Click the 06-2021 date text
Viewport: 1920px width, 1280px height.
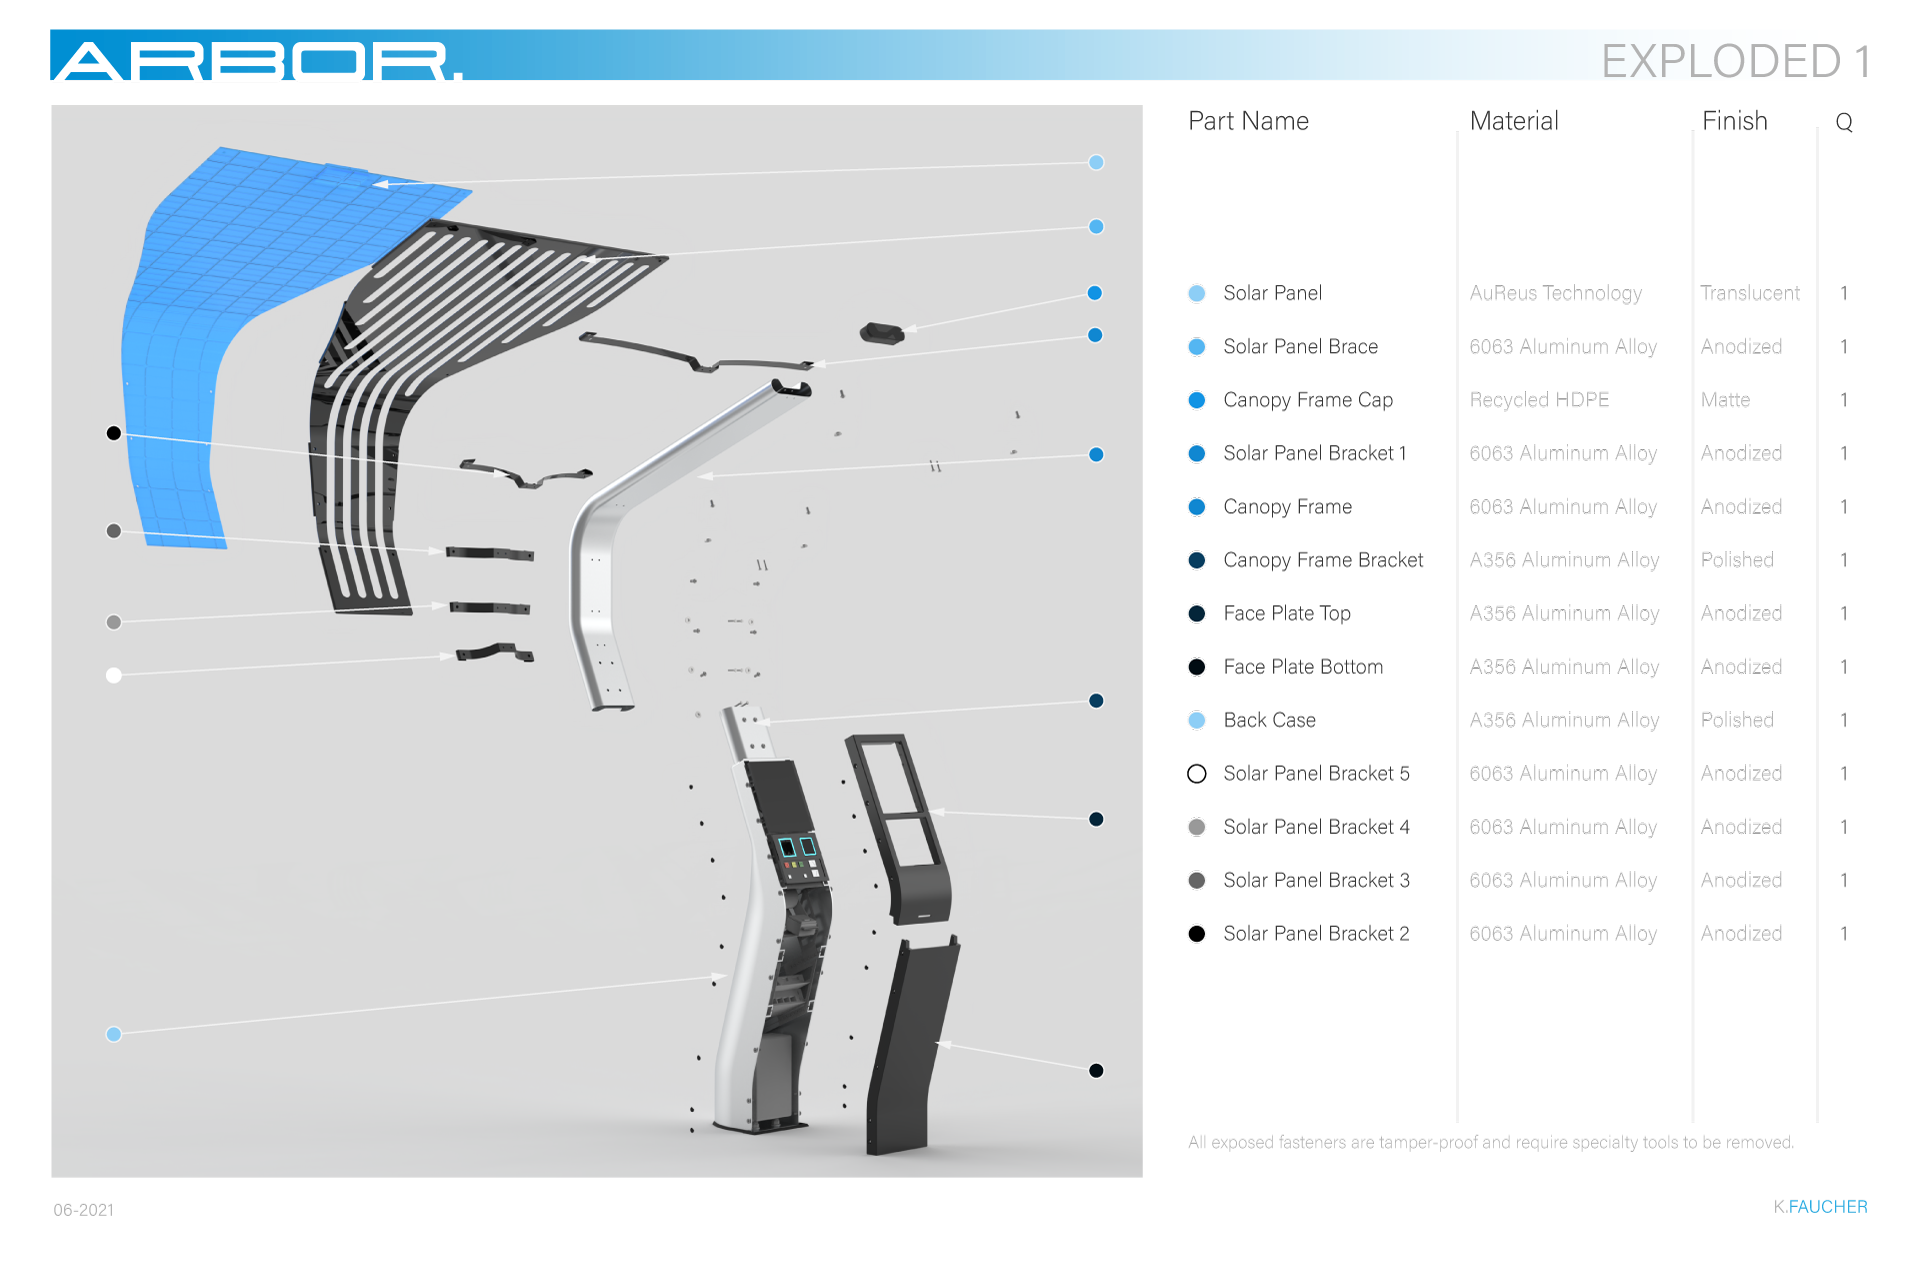(84, 1210)
